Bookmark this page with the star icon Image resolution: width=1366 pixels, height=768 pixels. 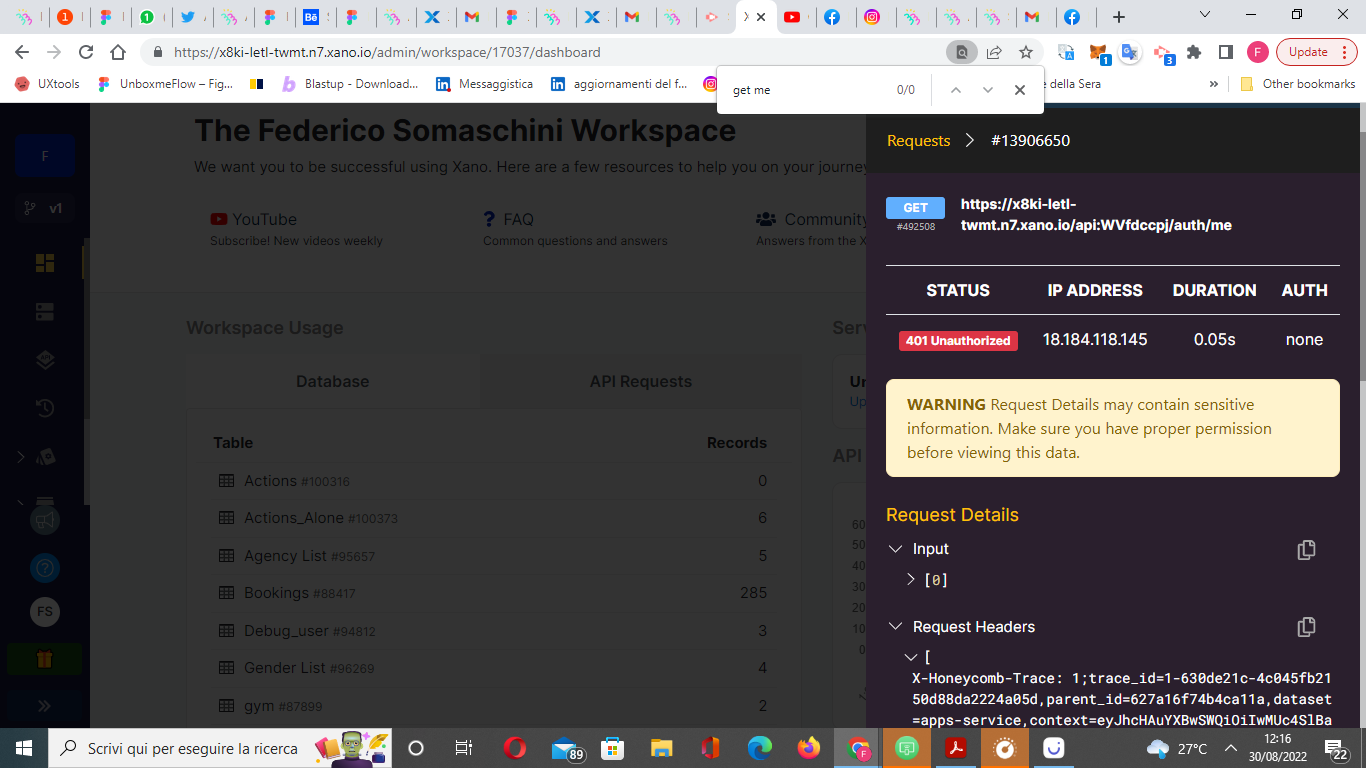point(1026,52)
